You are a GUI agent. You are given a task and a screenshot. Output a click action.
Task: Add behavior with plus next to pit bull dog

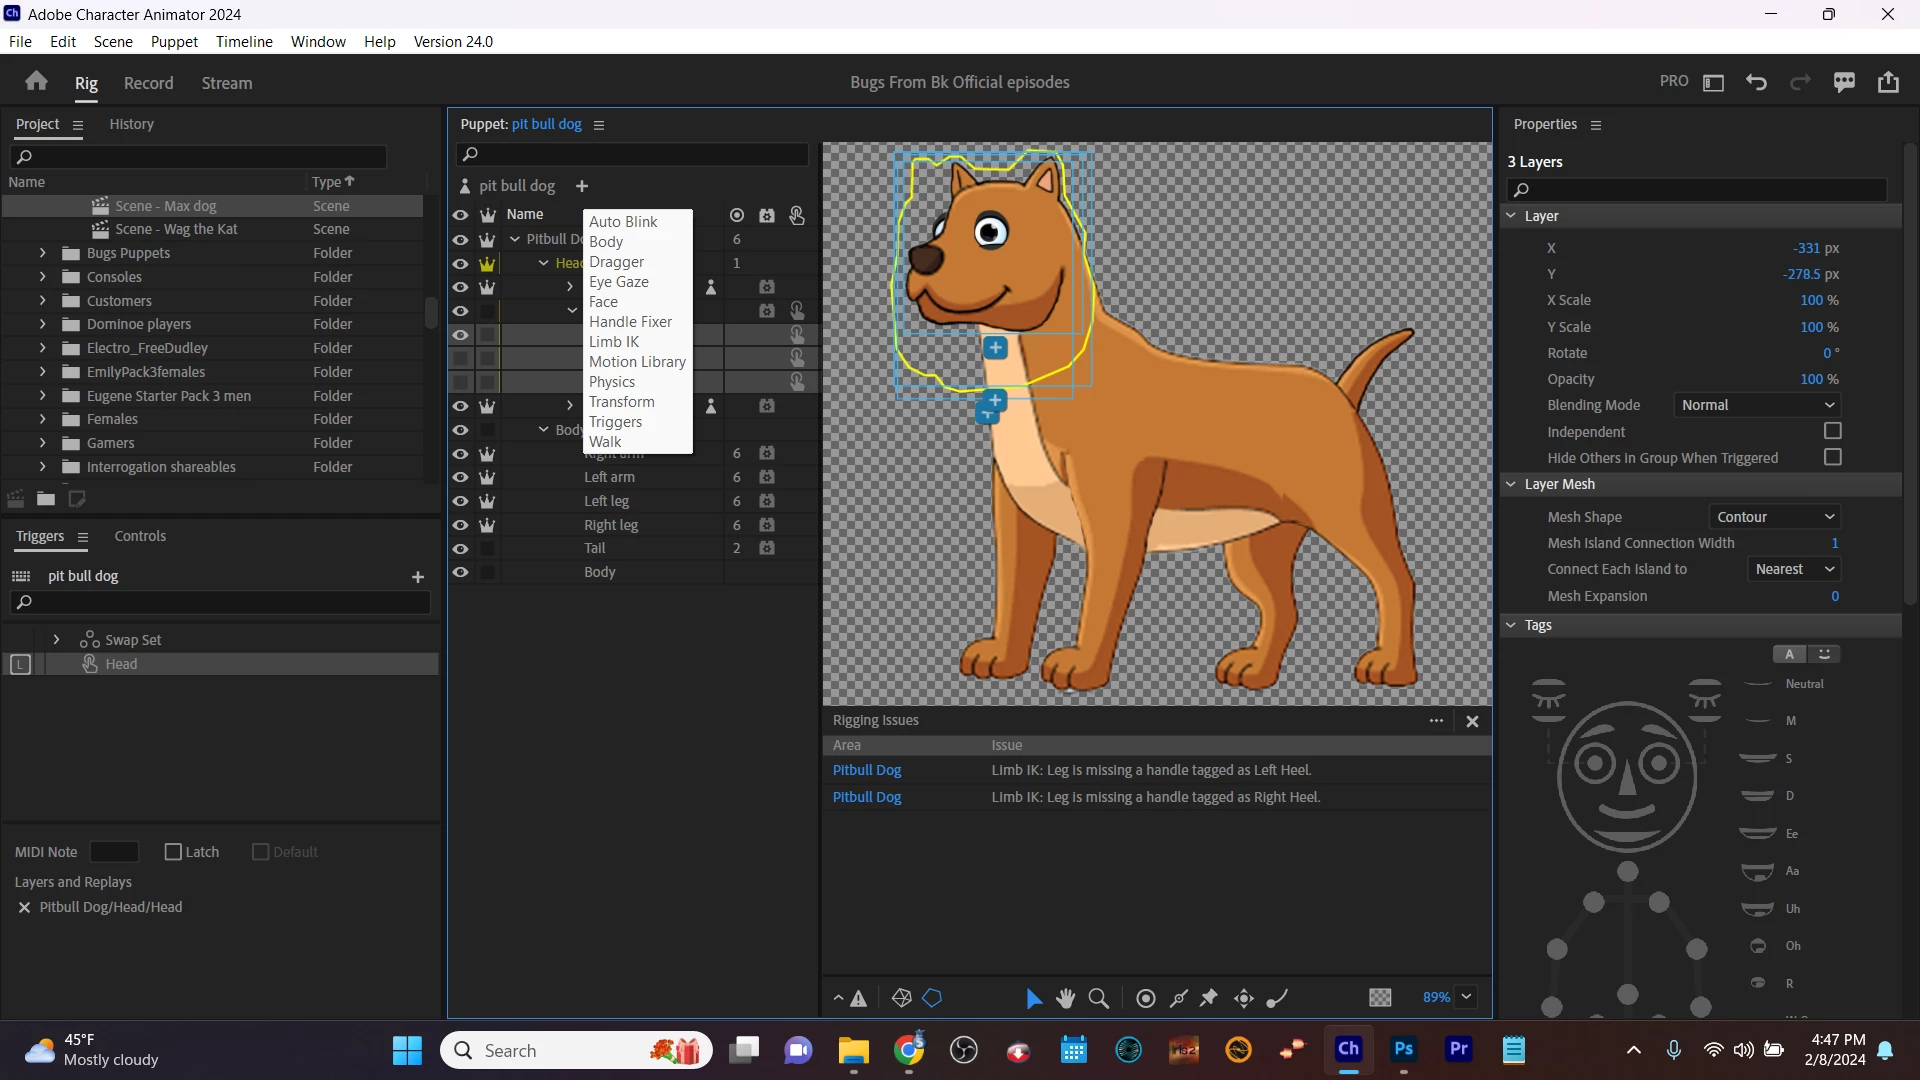[582, 186]
